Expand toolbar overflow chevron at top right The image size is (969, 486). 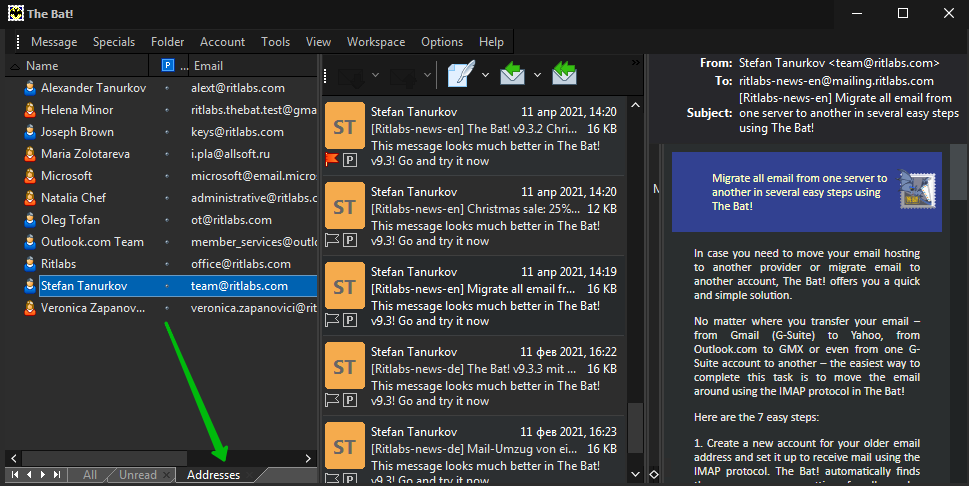point(635,62)
